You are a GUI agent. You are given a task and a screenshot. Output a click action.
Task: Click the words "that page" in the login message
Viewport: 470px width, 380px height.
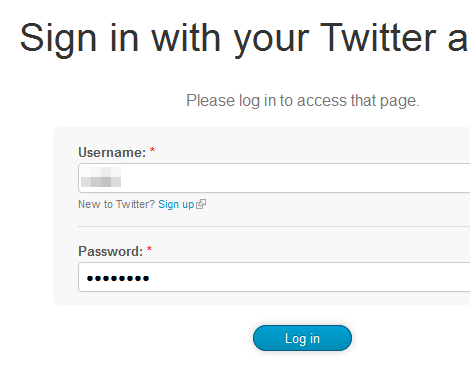[385, 101]
